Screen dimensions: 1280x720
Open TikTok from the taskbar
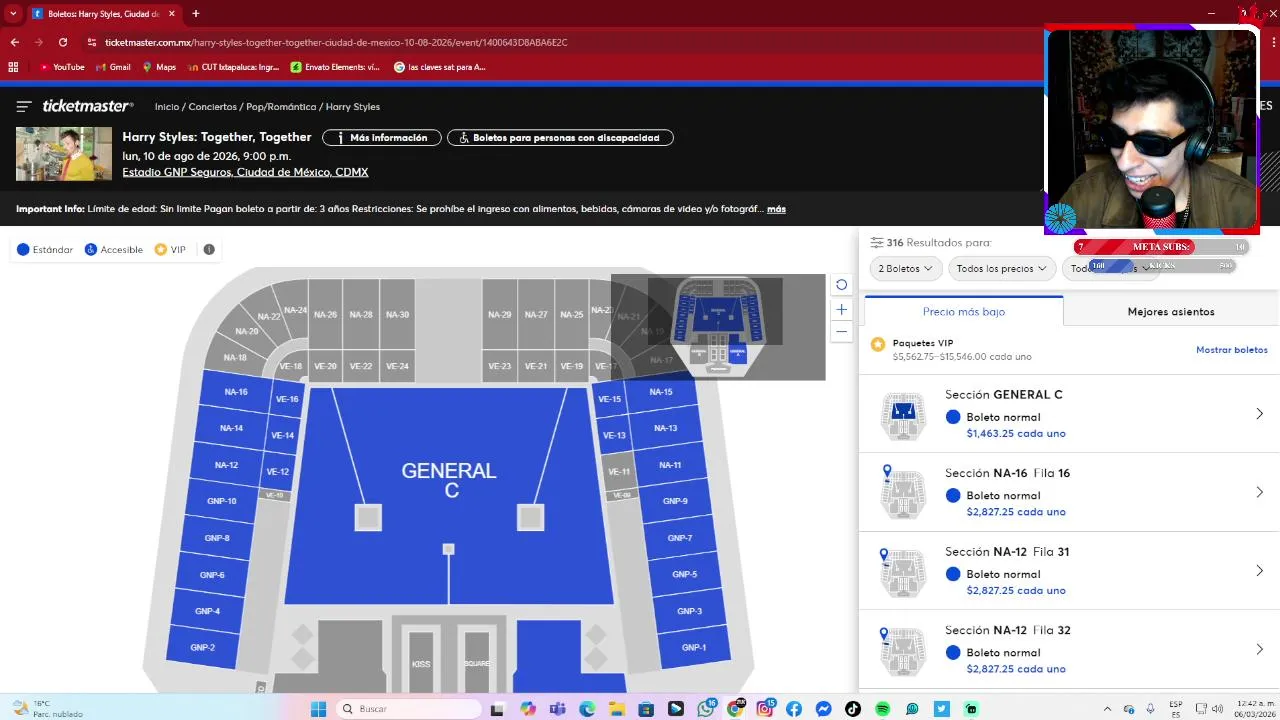pyautogui.click(x=853, y=709)
